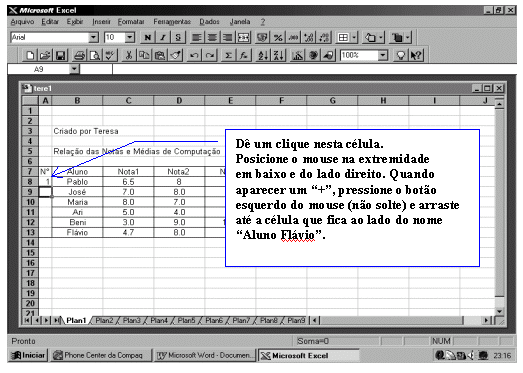The image size is (523, 373).
Task: Toggle underline formatting S button
Action: [178, 37]
